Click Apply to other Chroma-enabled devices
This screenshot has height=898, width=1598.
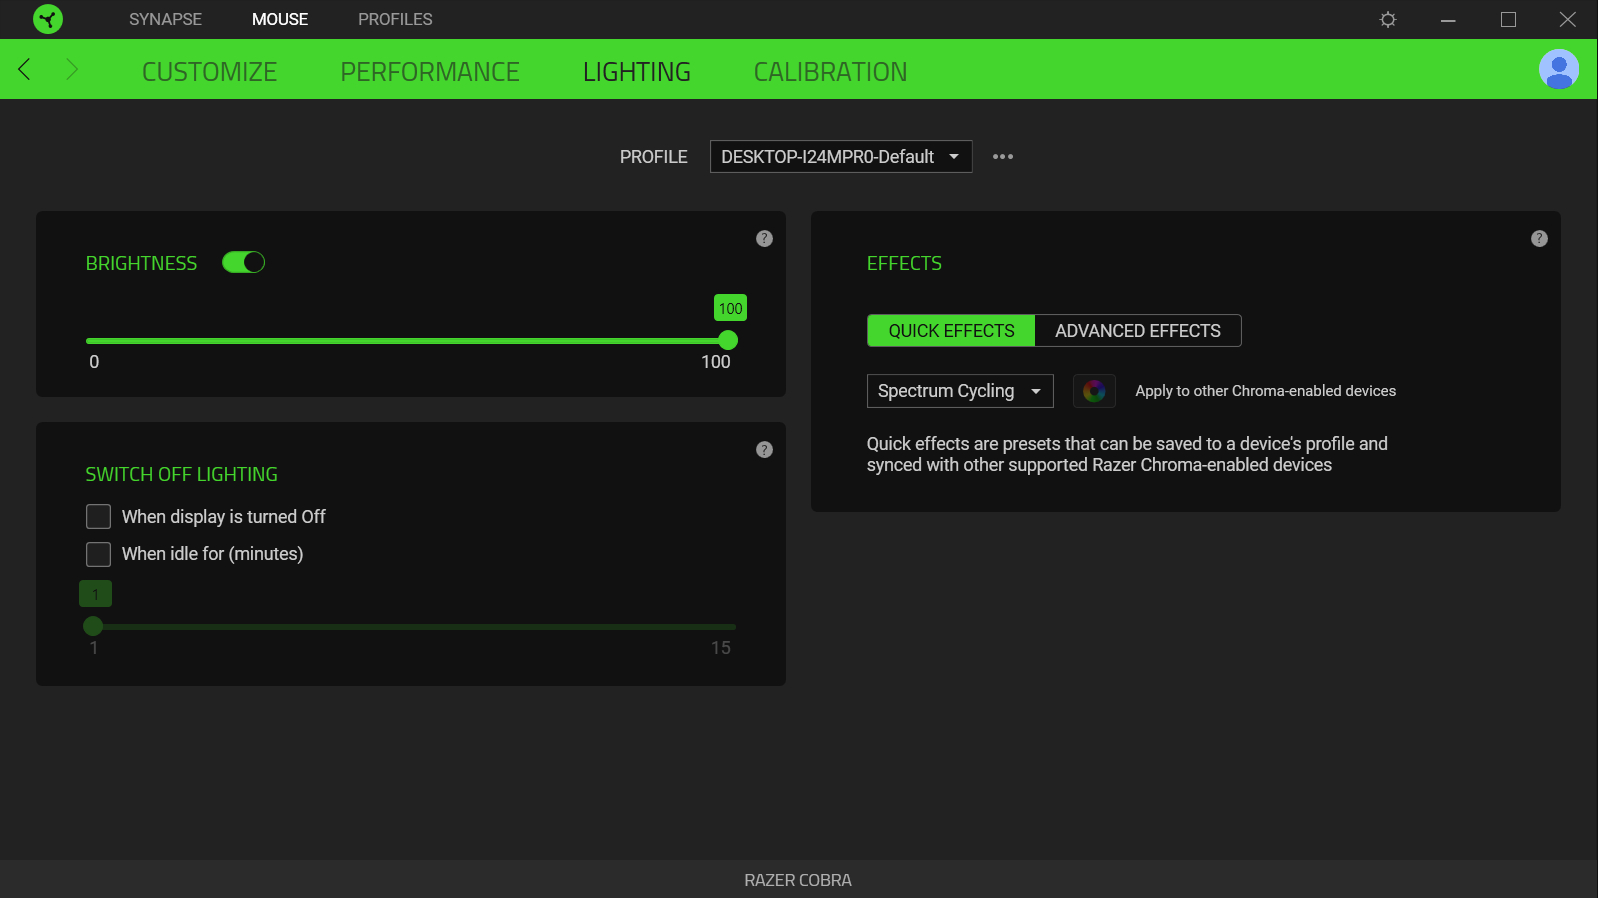tap(1265, 391)
